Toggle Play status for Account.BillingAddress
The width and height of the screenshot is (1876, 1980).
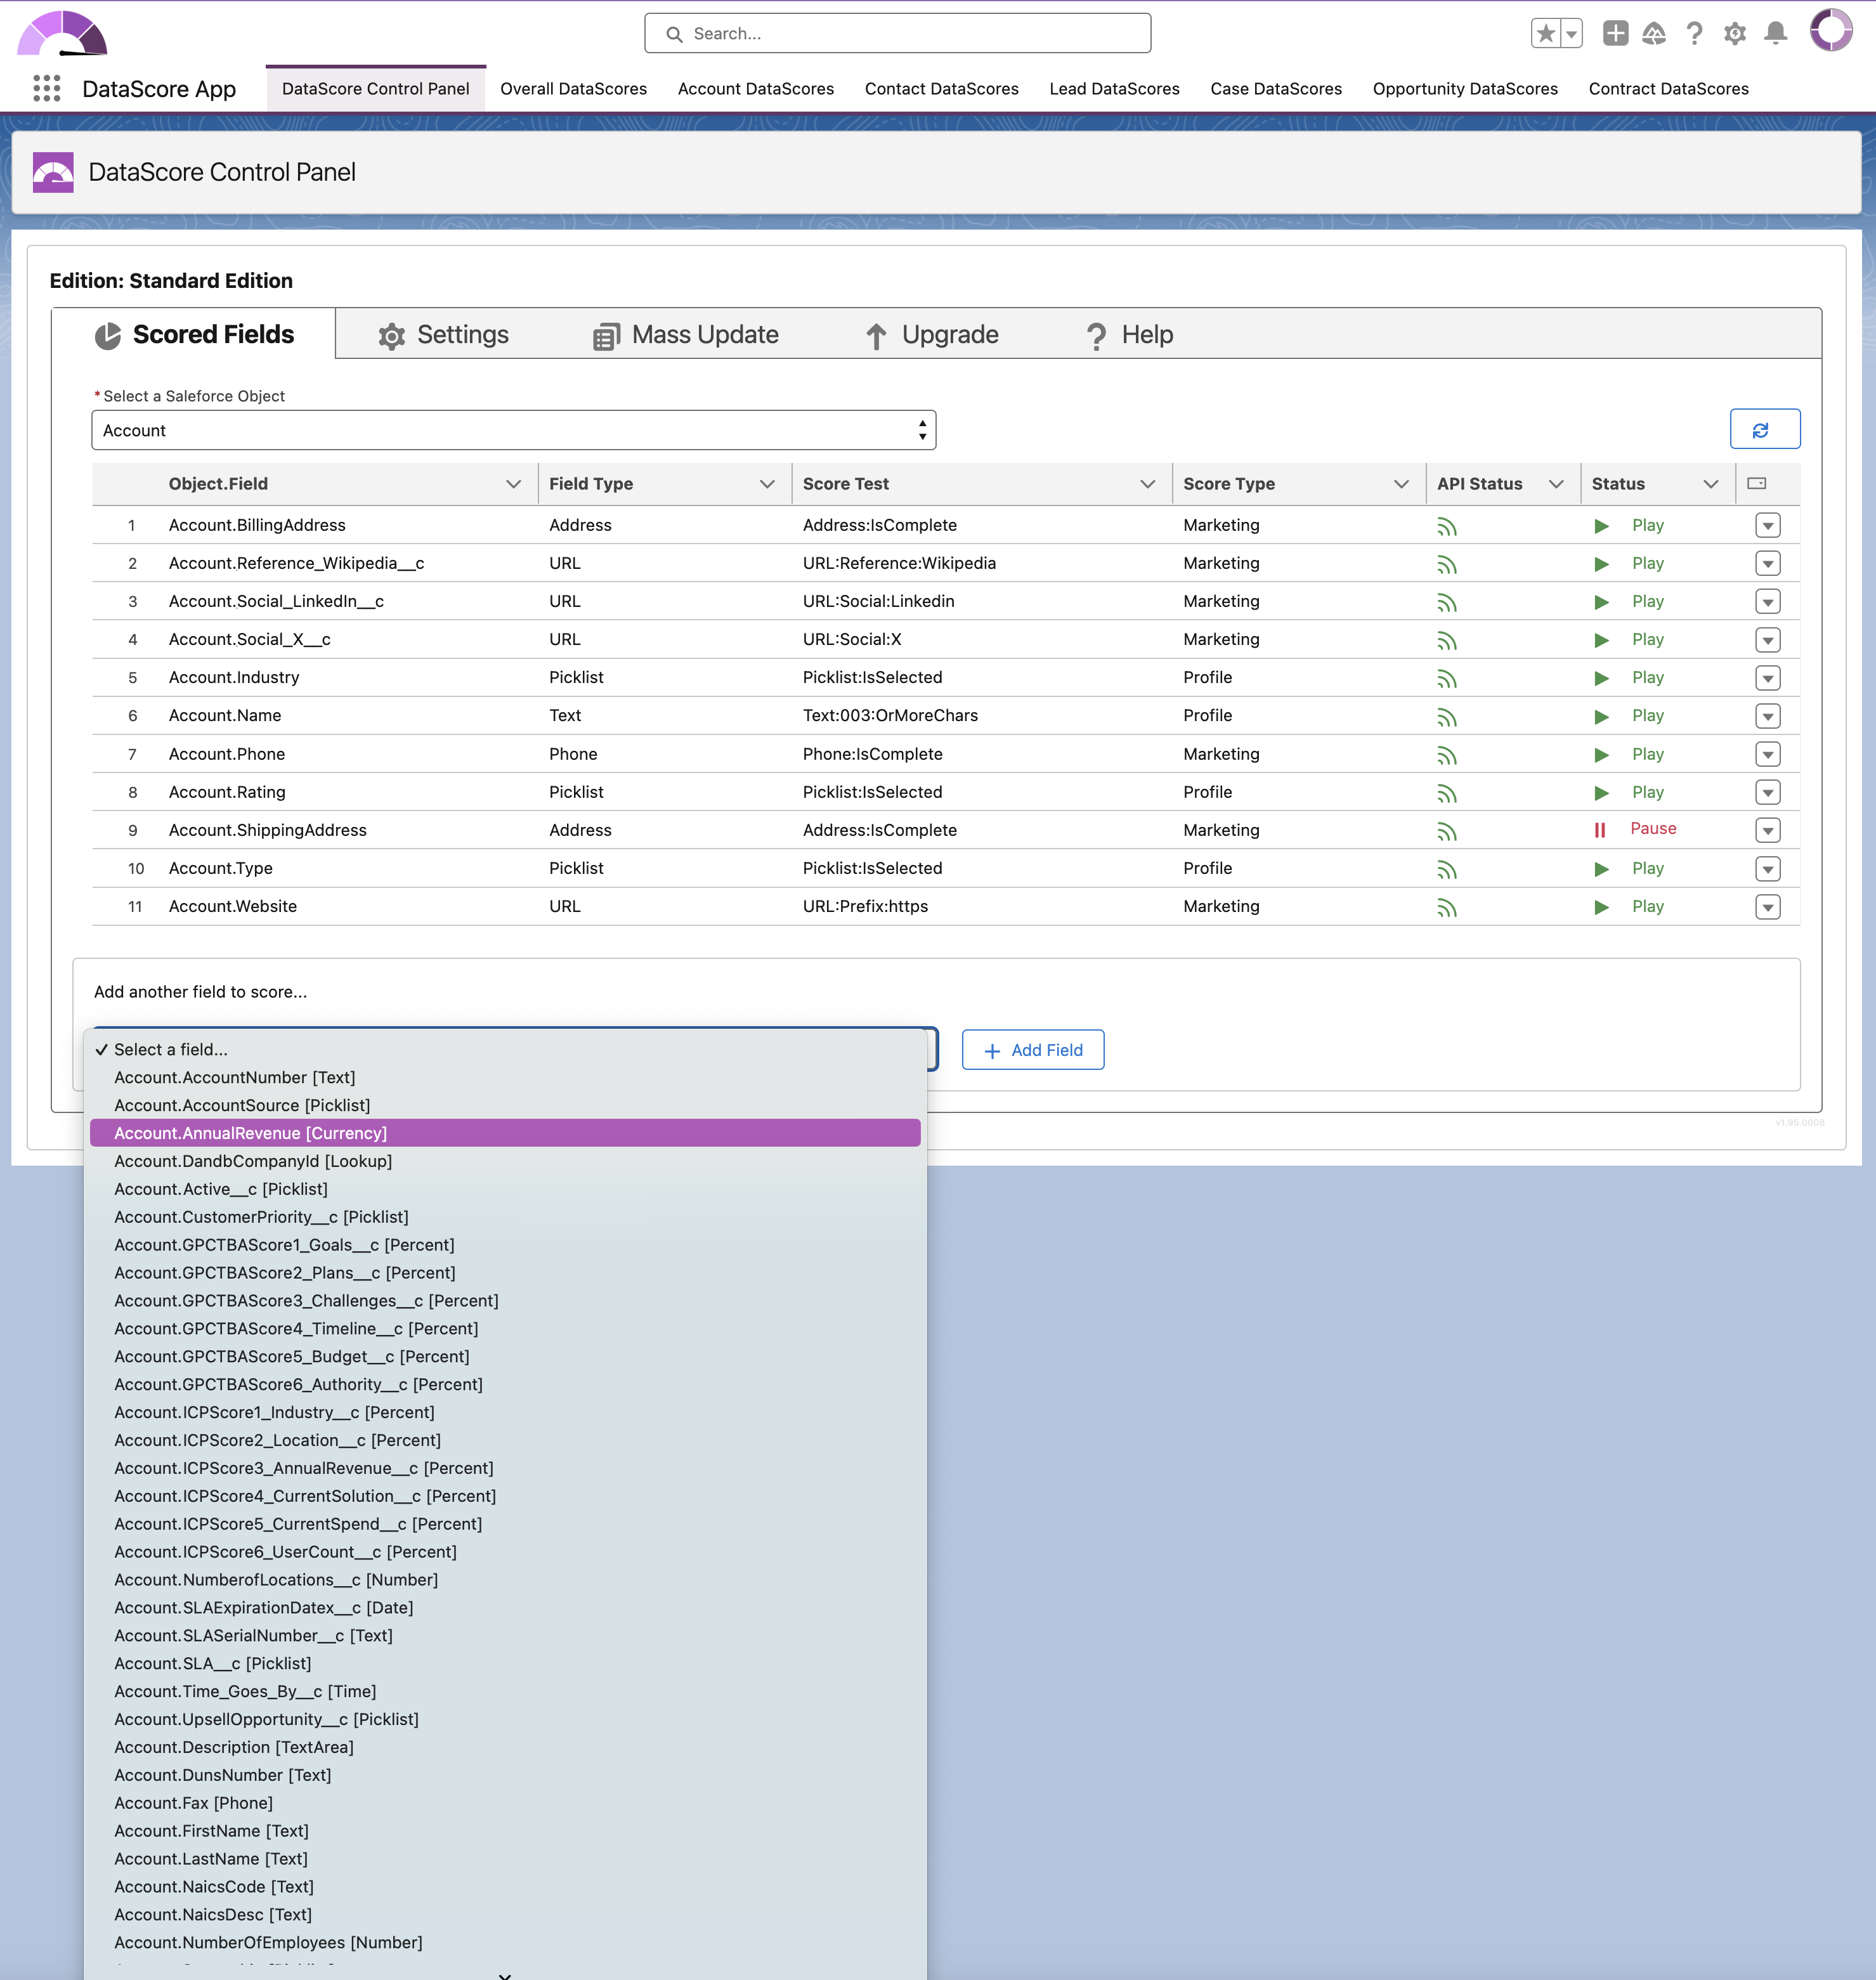tap(1629, 525)
